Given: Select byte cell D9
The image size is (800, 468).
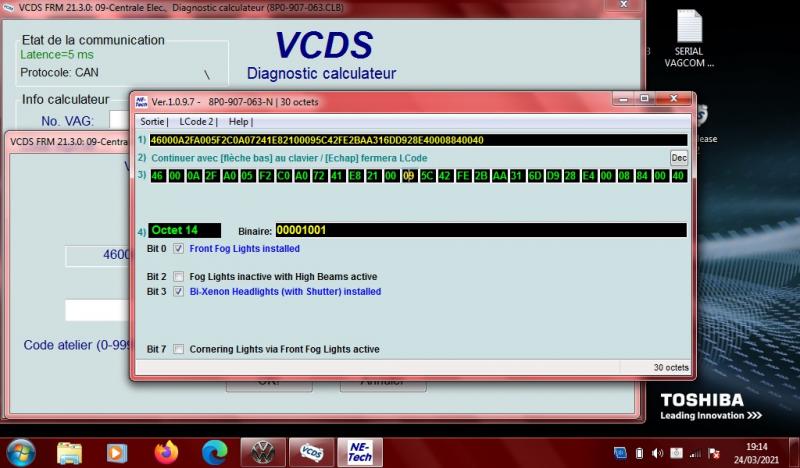Looking at the screenshot, I should (x=553, y=176).
